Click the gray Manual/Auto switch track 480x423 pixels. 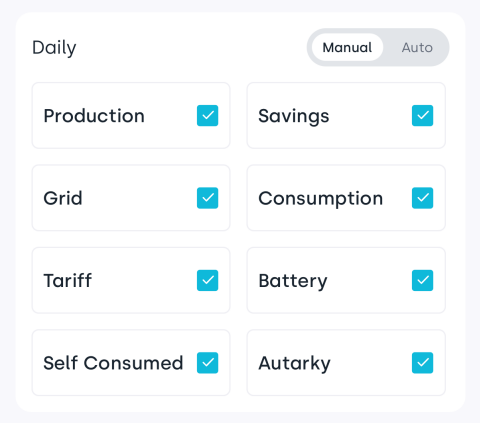click(x=378, y=47)
